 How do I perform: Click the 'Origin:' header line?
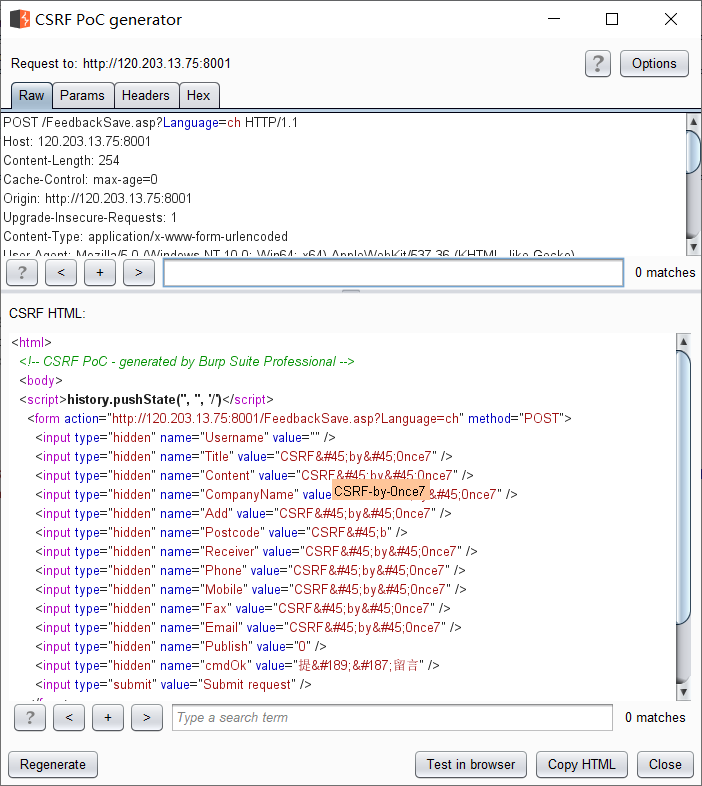pyautogui.click(x=97, y=199)
